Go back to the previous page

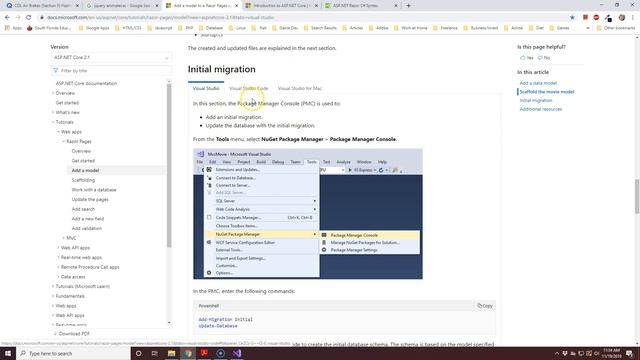(x=7, y=18)
